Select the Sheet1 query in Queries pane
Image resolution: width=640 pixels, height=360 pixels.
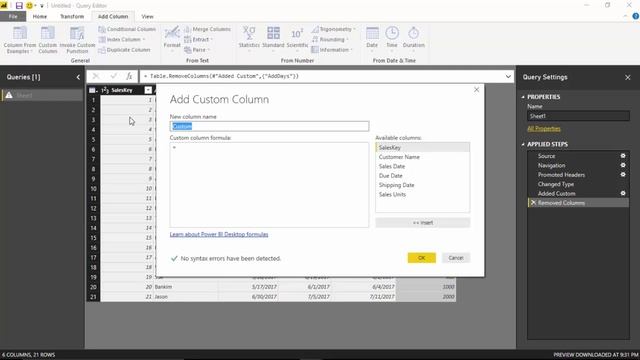point(42,95)
